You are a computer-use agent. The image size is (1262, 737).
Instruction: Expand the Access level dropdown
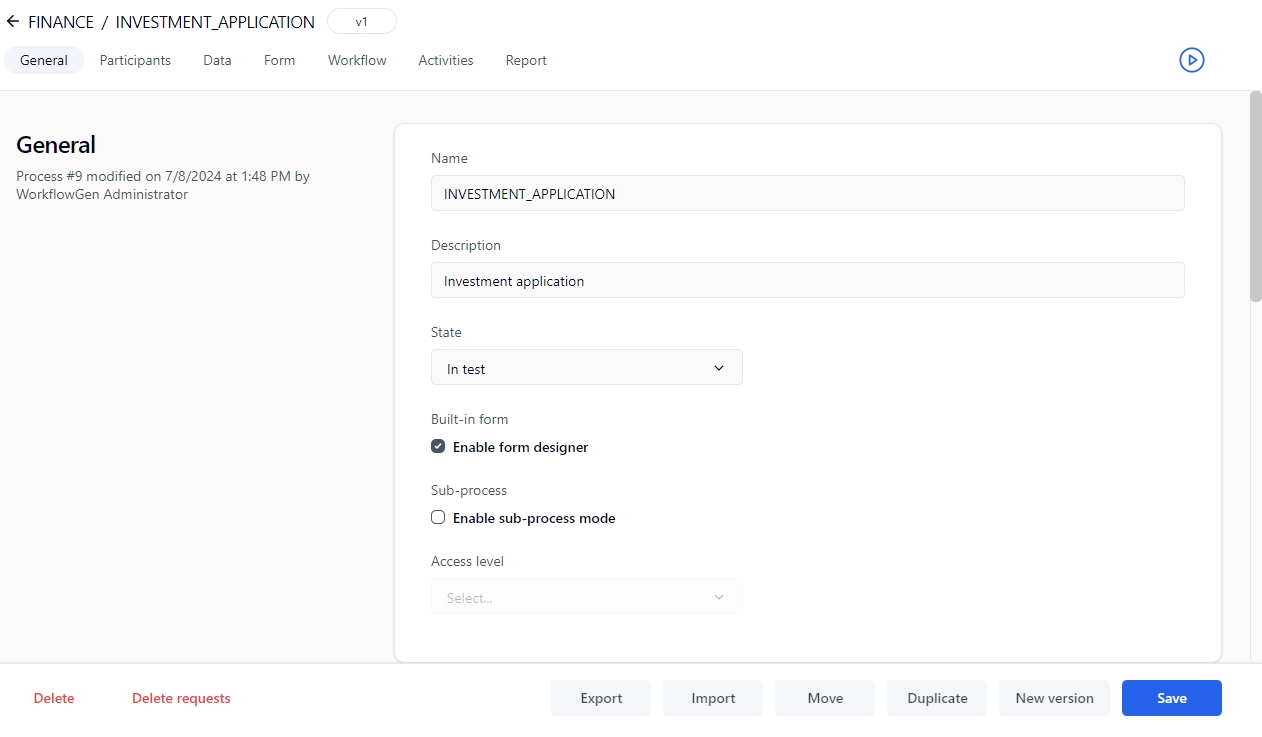pos(586,597)
